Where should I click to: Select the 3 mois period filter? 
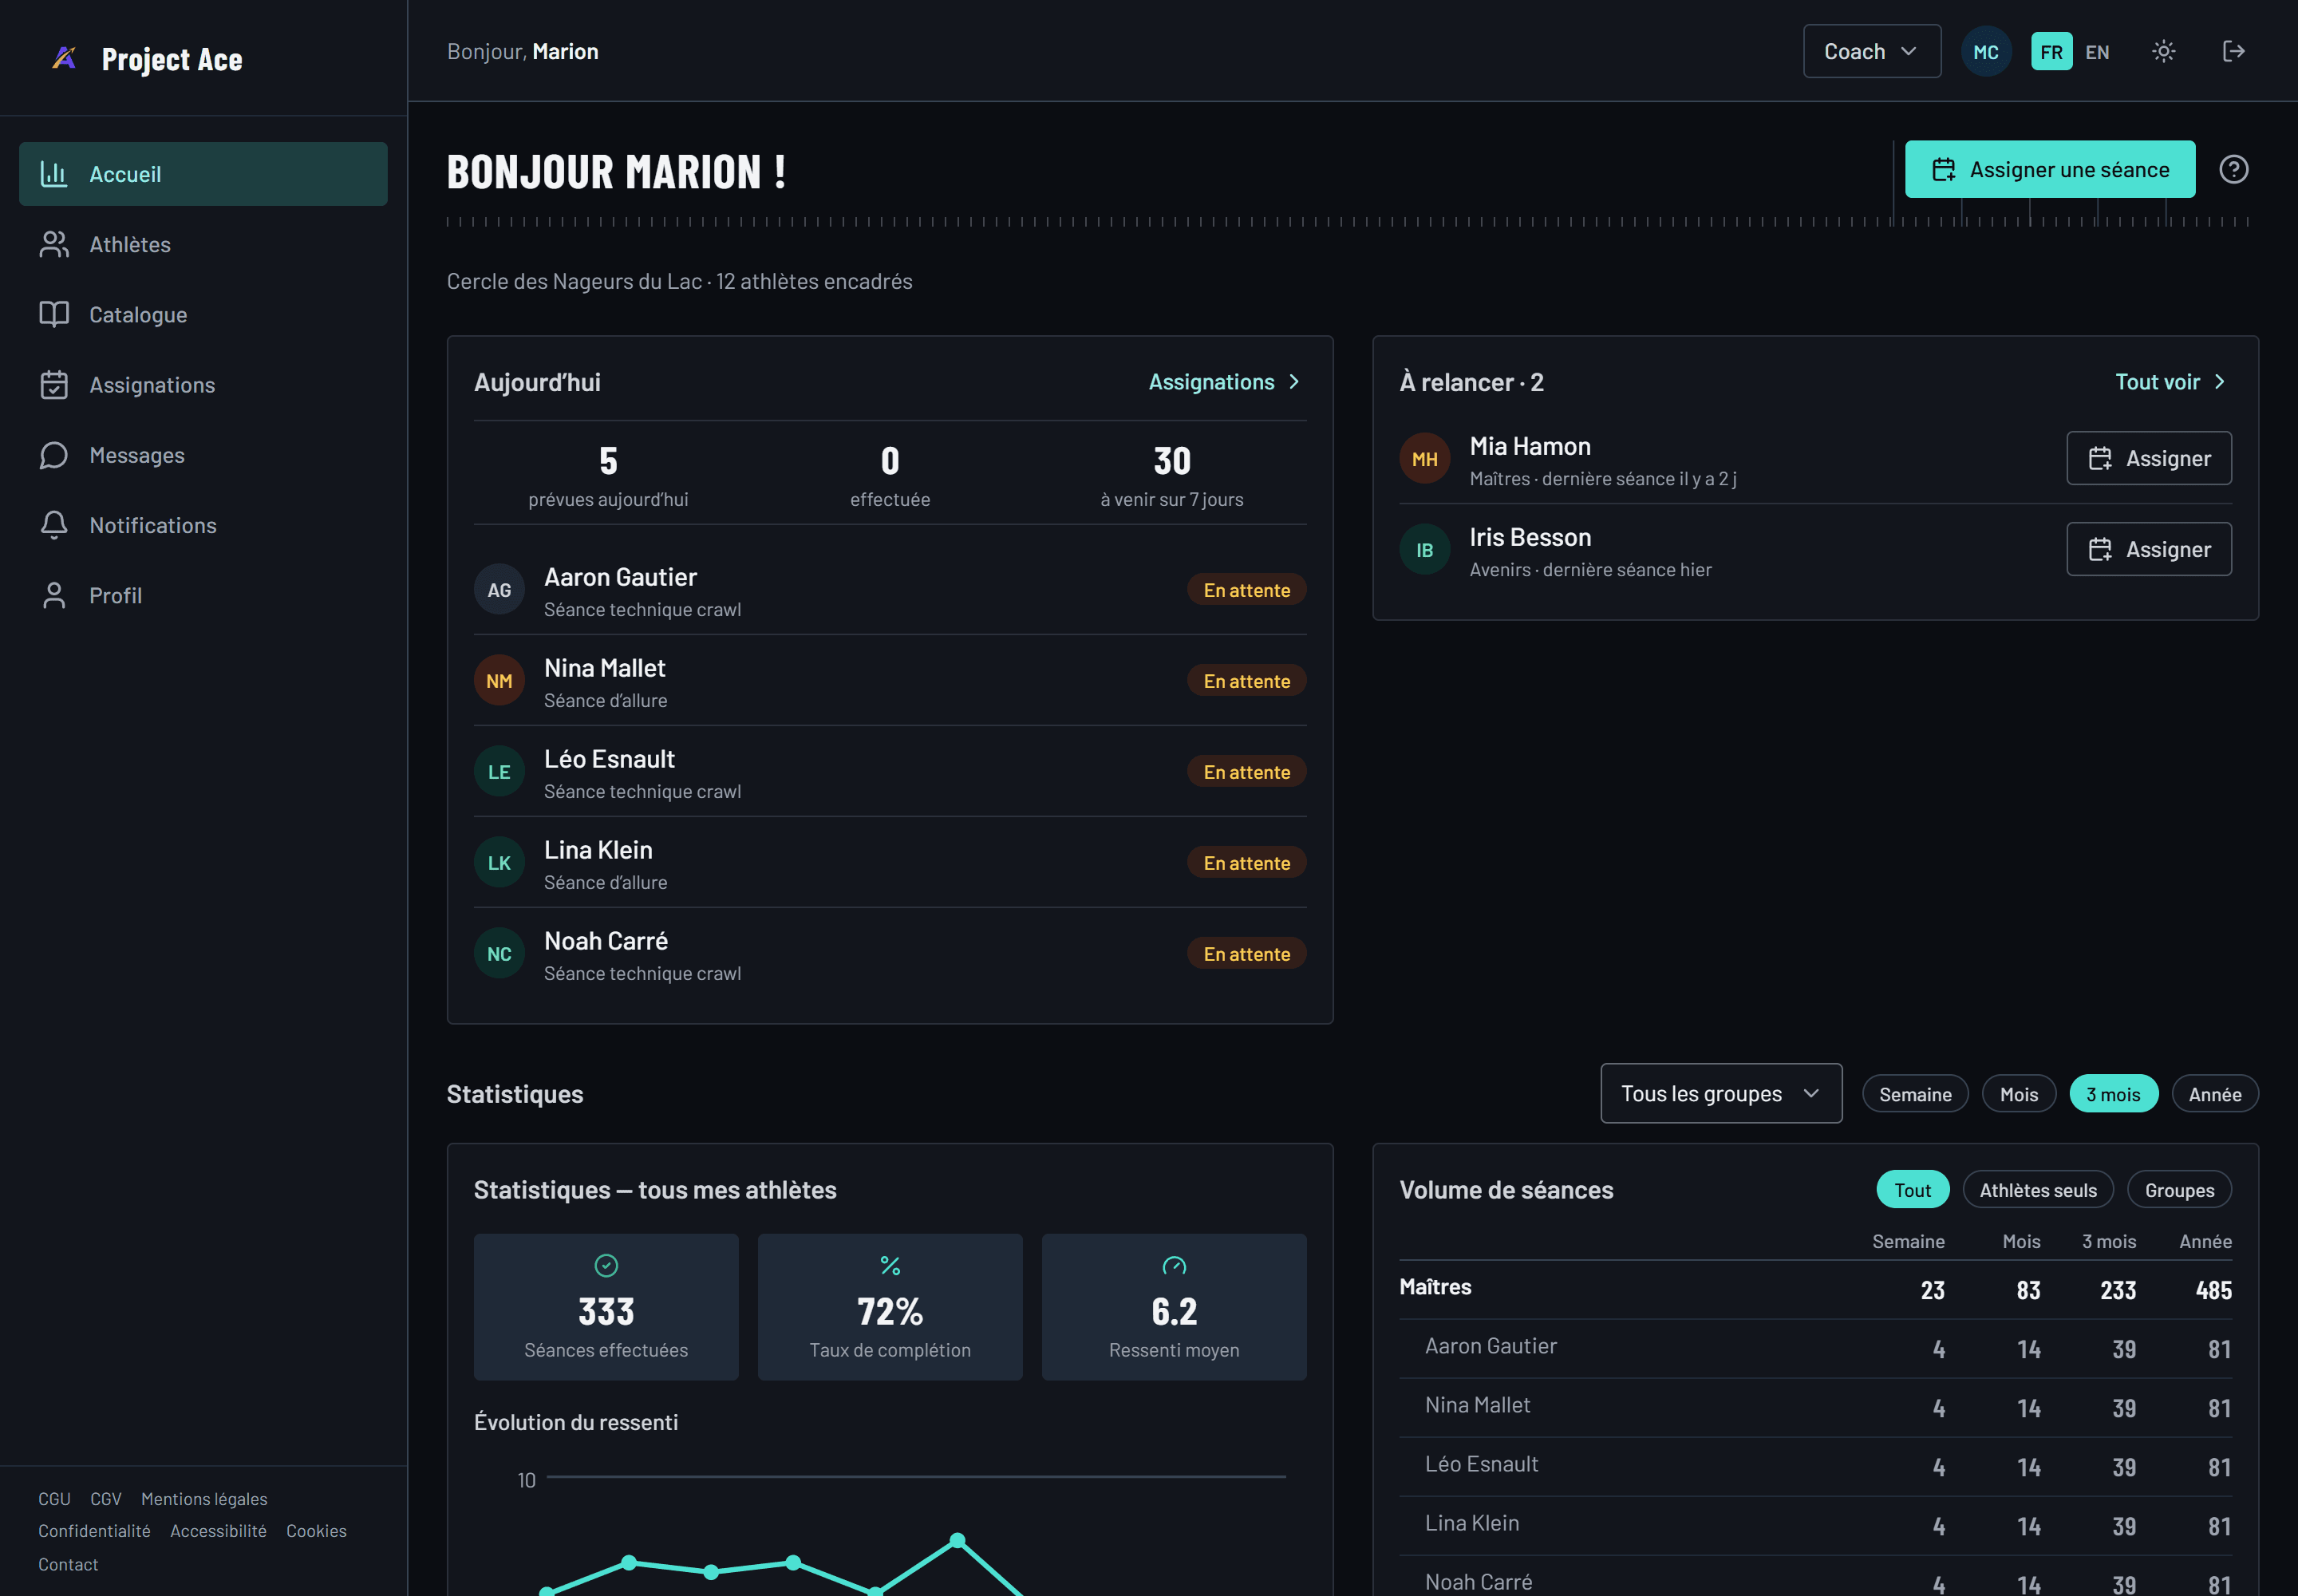tap(2113, 1094)
